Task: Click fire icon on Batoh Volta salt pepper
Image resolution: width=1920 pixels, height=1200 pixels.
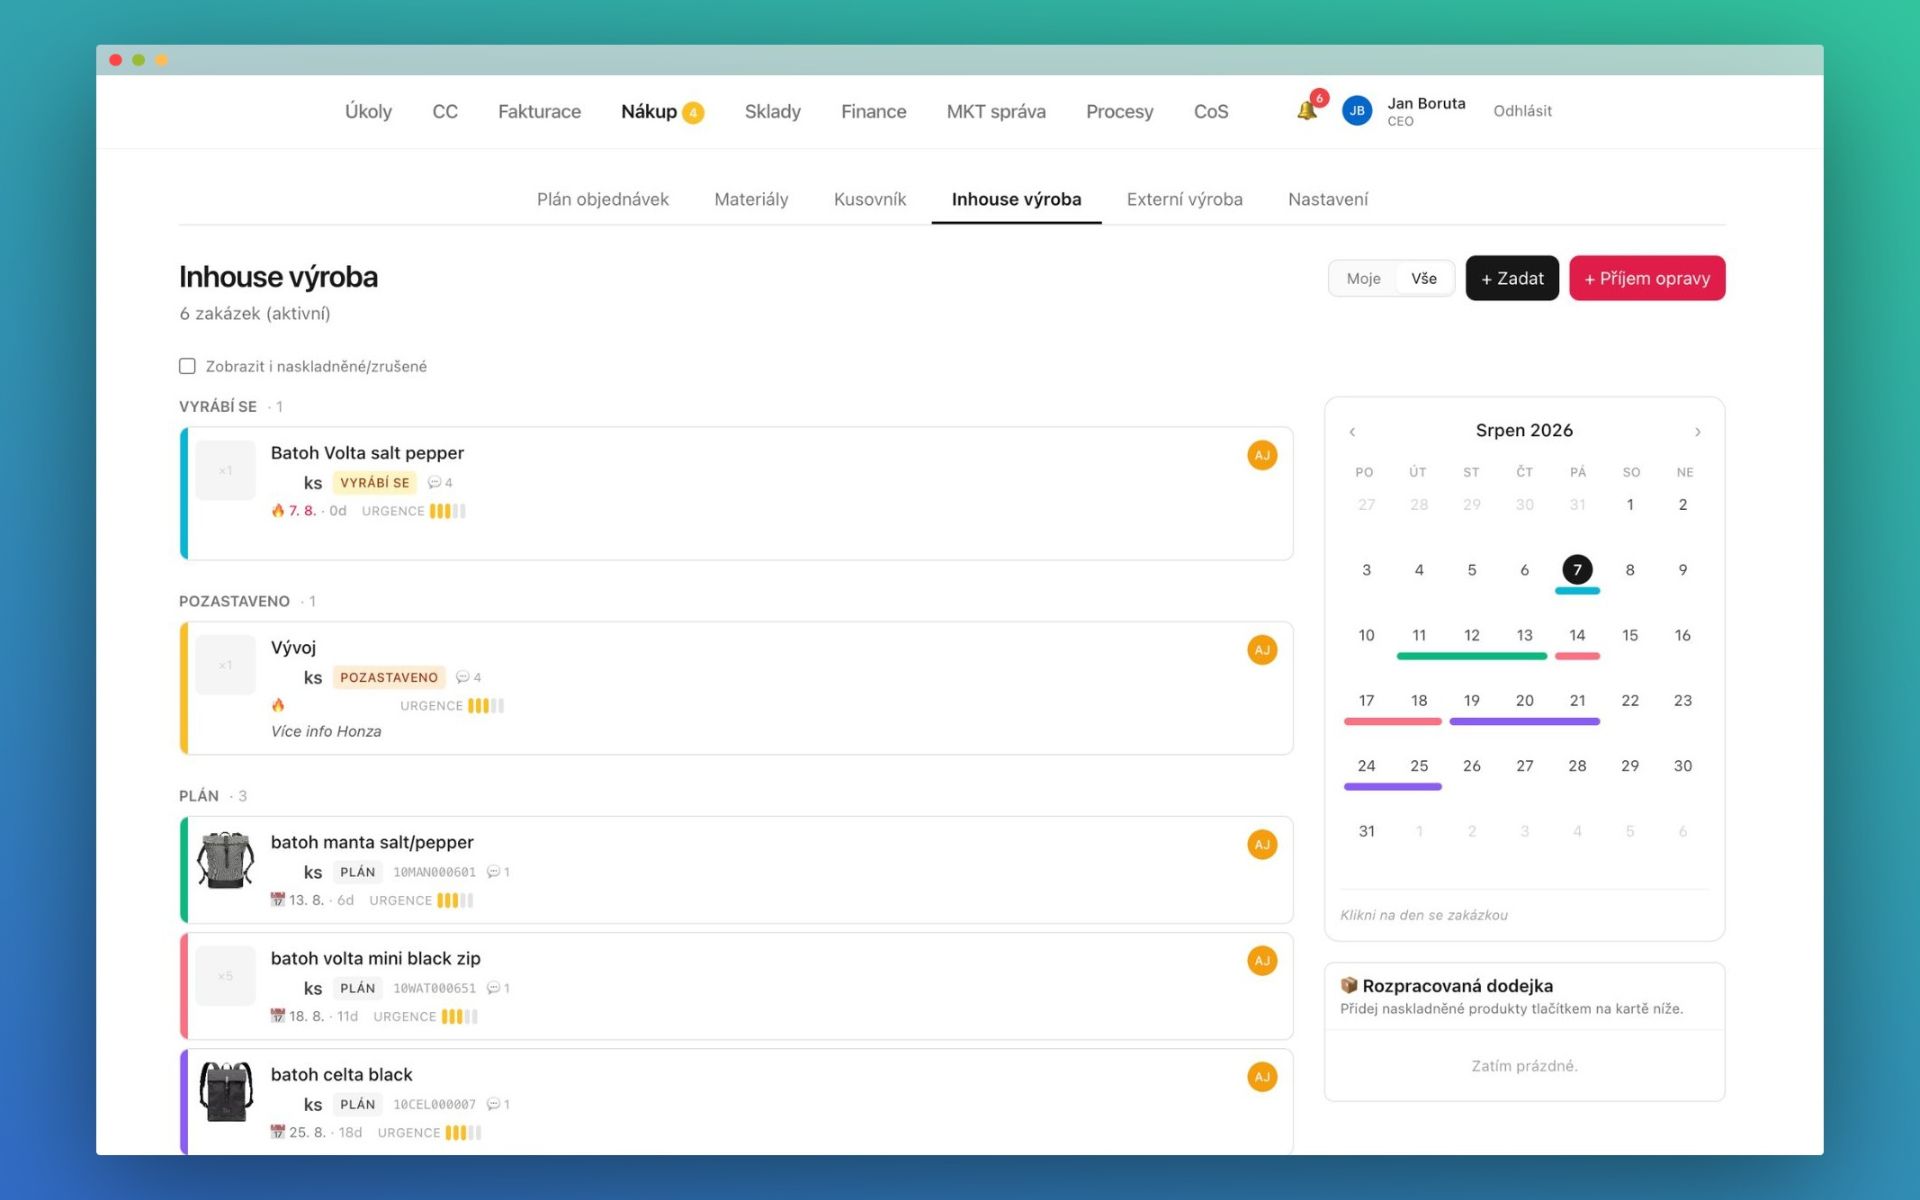Action: pos(278,511)
